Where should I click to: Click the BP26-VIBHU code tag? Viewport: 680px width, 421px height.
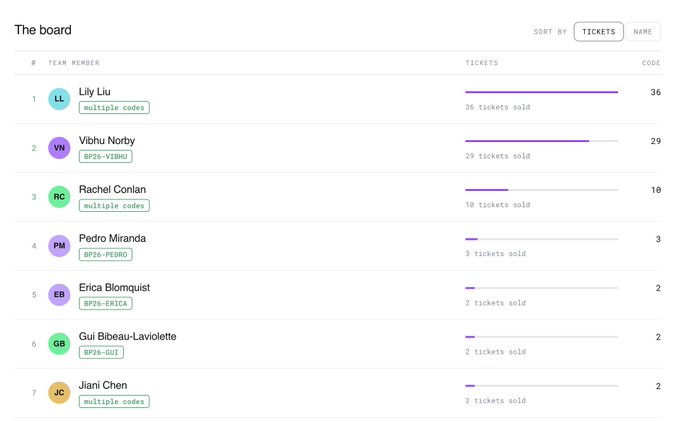tap(105, 157)
